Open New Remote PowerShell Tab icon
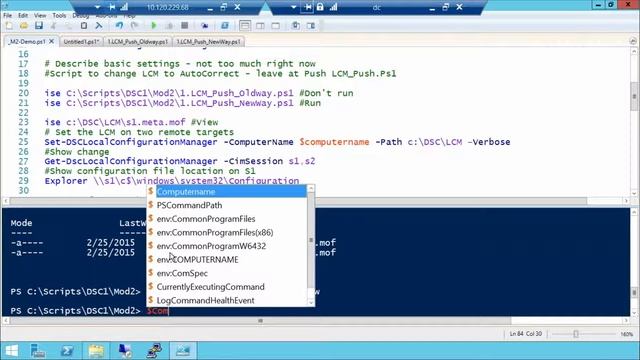The width and height of the screenshot is (640, 360). tap(204, 26)
